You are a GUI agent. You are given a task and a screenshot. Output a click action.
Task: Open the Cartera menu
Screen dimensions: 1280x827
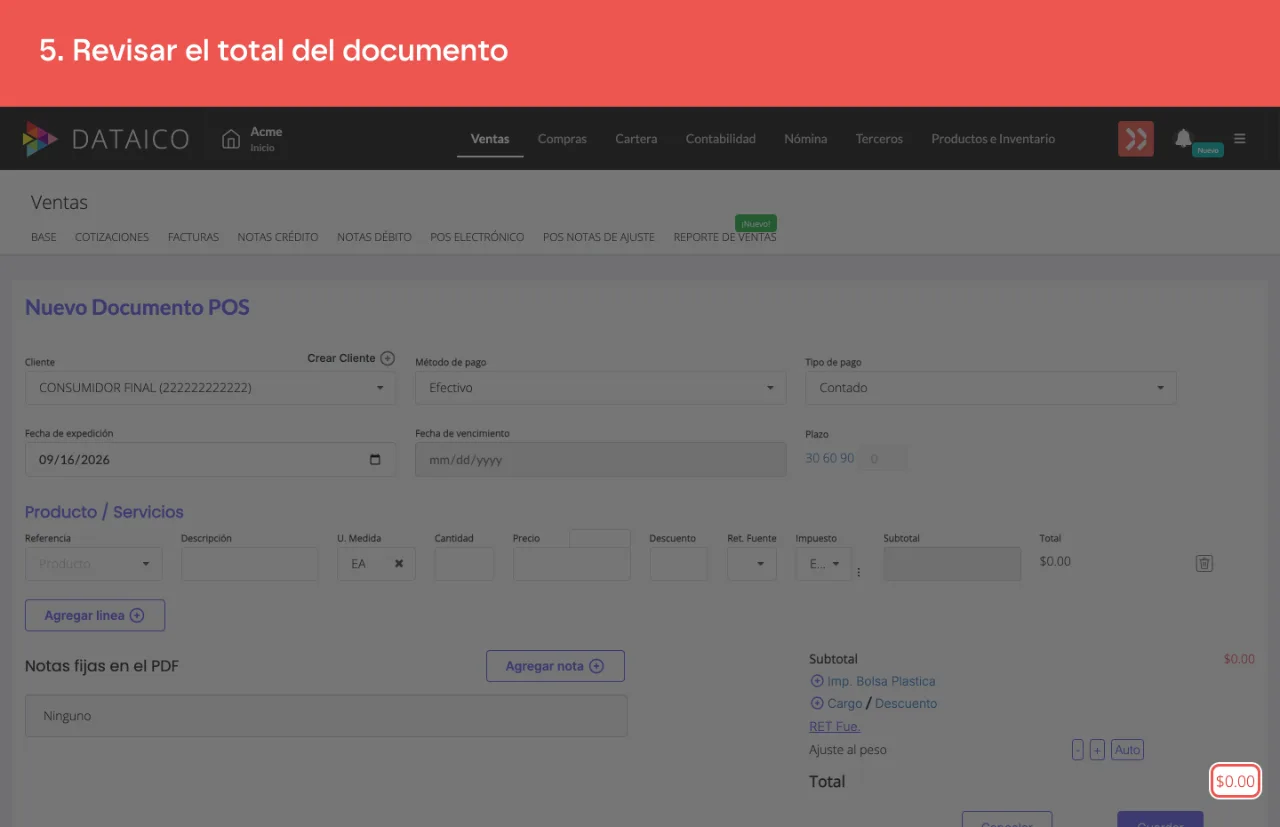(x=636, y=139)
